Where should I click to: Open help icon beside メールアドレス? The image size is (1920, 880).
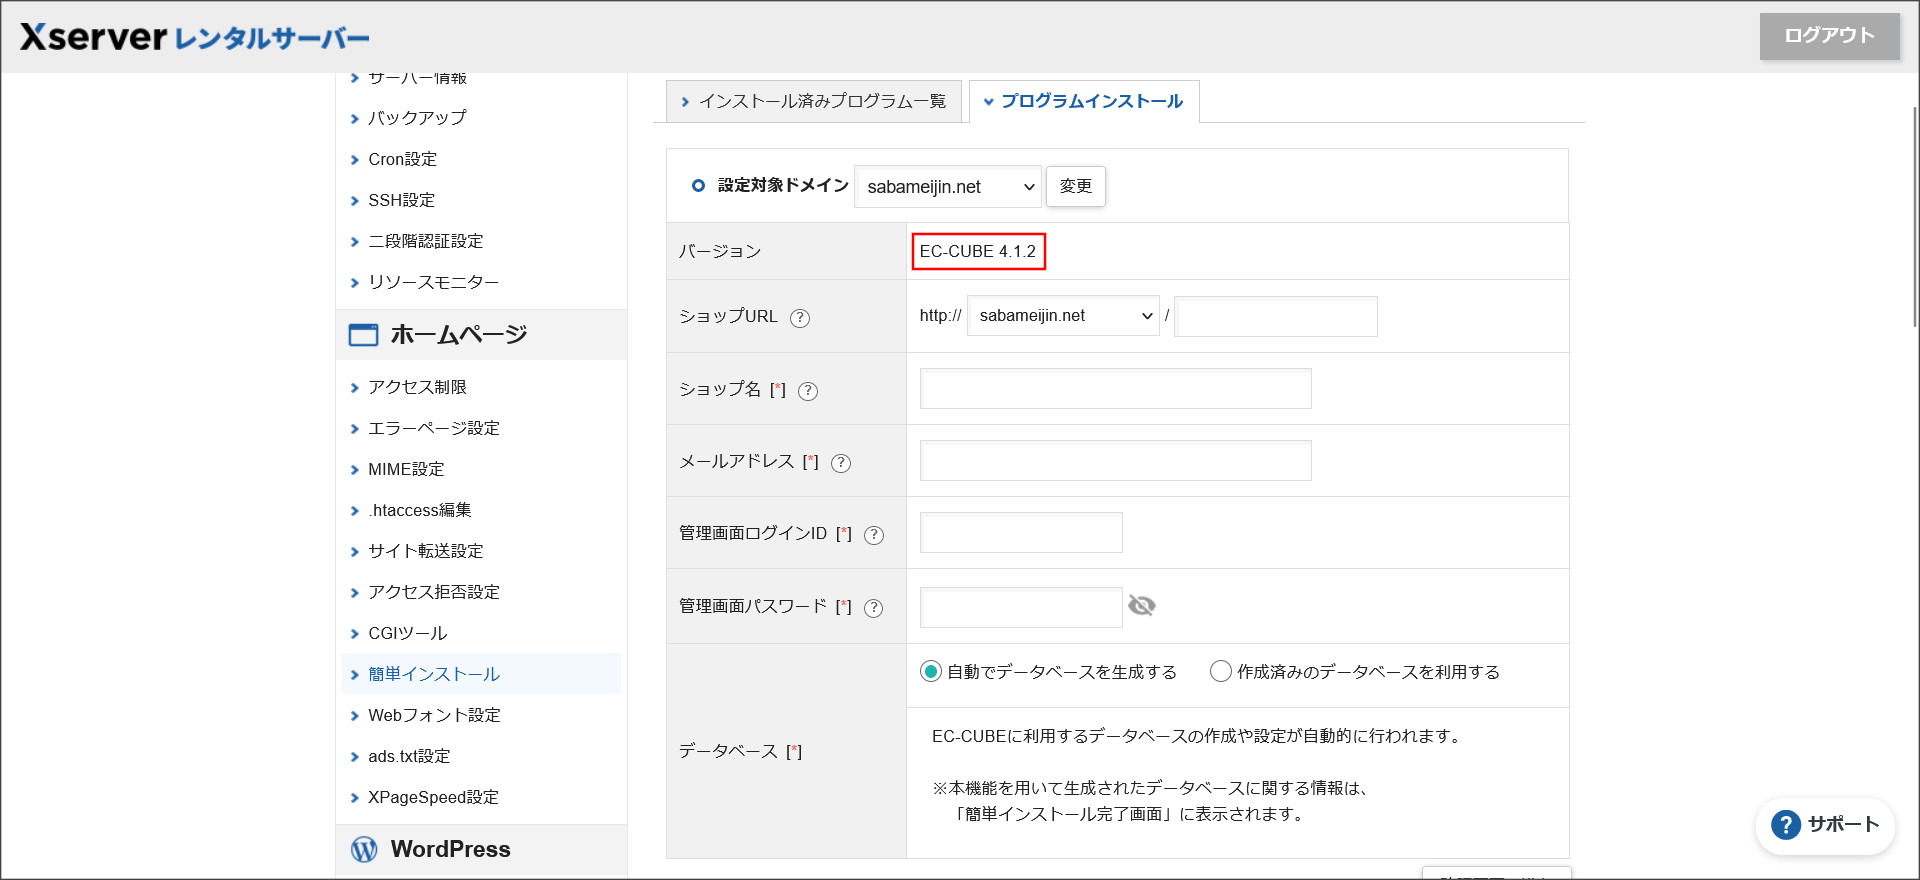point(841,463)
